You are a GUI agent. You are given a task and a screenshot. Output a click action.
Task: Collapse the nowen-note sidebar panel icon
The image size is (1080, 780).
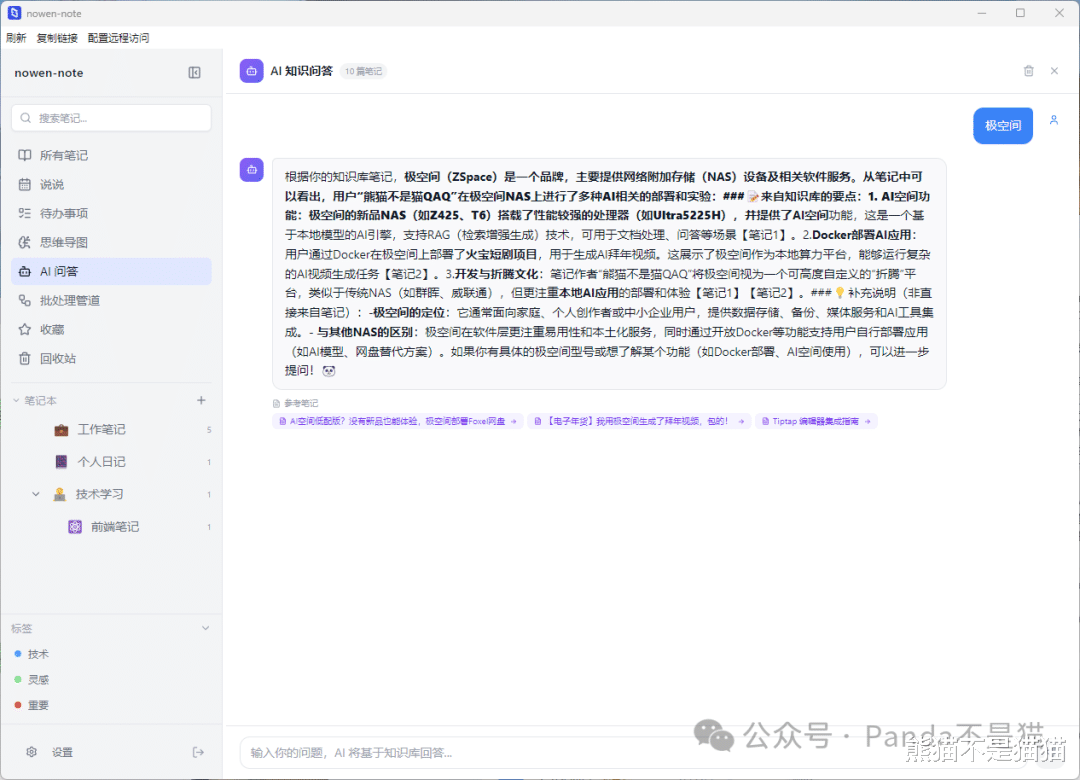194,72
